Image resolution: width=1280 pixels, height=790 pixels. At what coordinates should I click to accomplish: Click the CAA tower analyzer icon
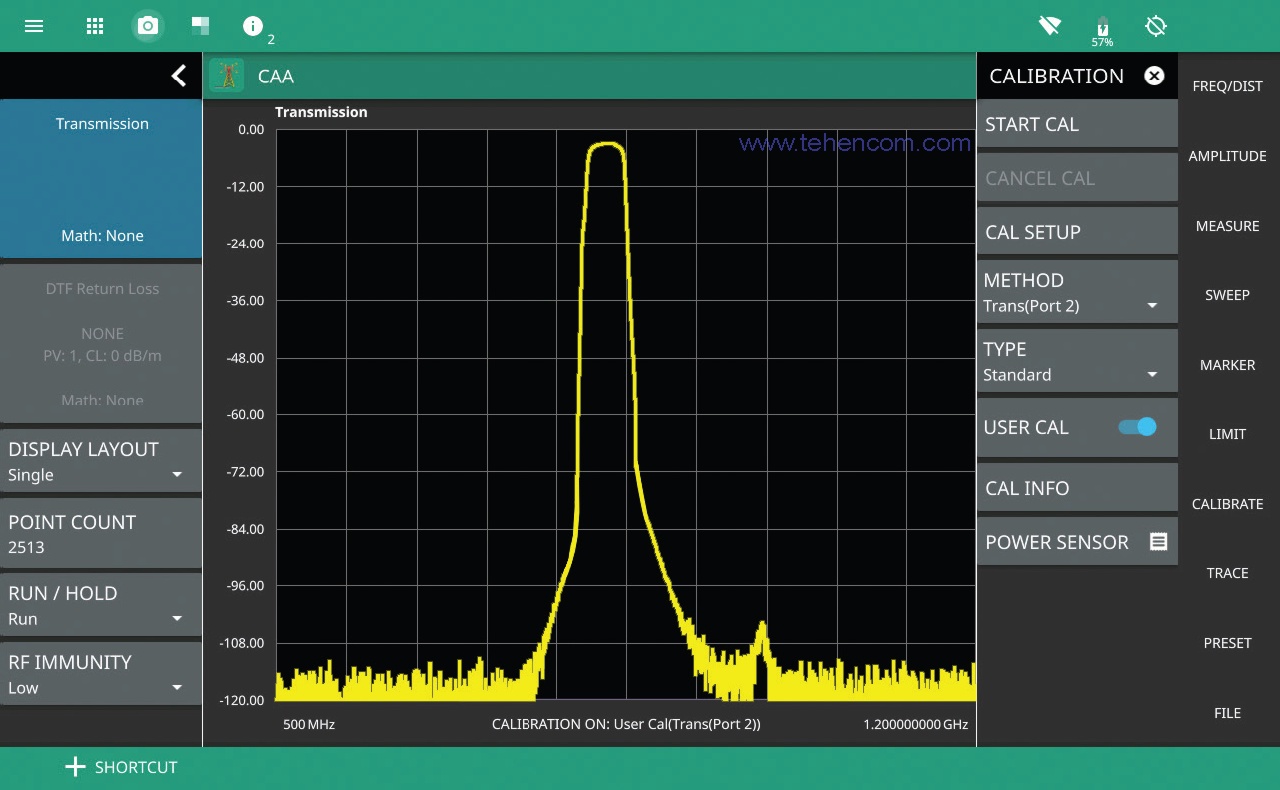click(x=227, y=76)
